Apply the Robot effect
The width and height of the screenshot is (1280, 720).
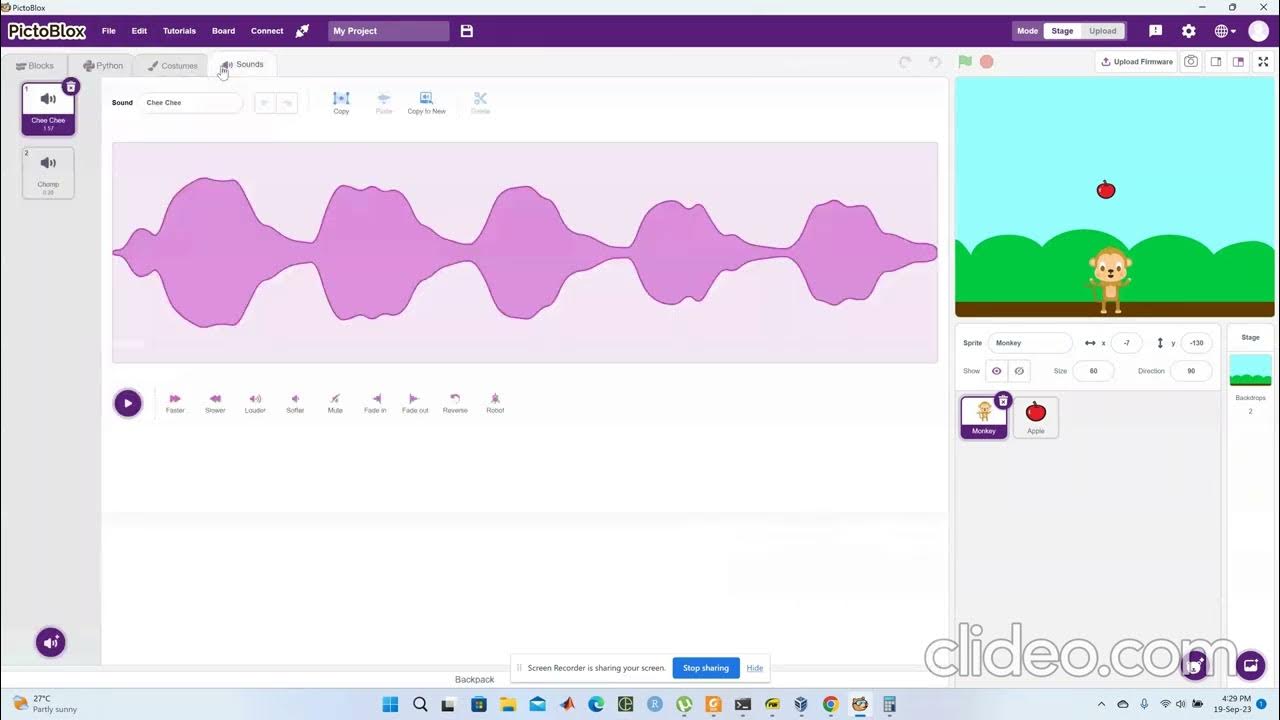click(x=495, y=403)
